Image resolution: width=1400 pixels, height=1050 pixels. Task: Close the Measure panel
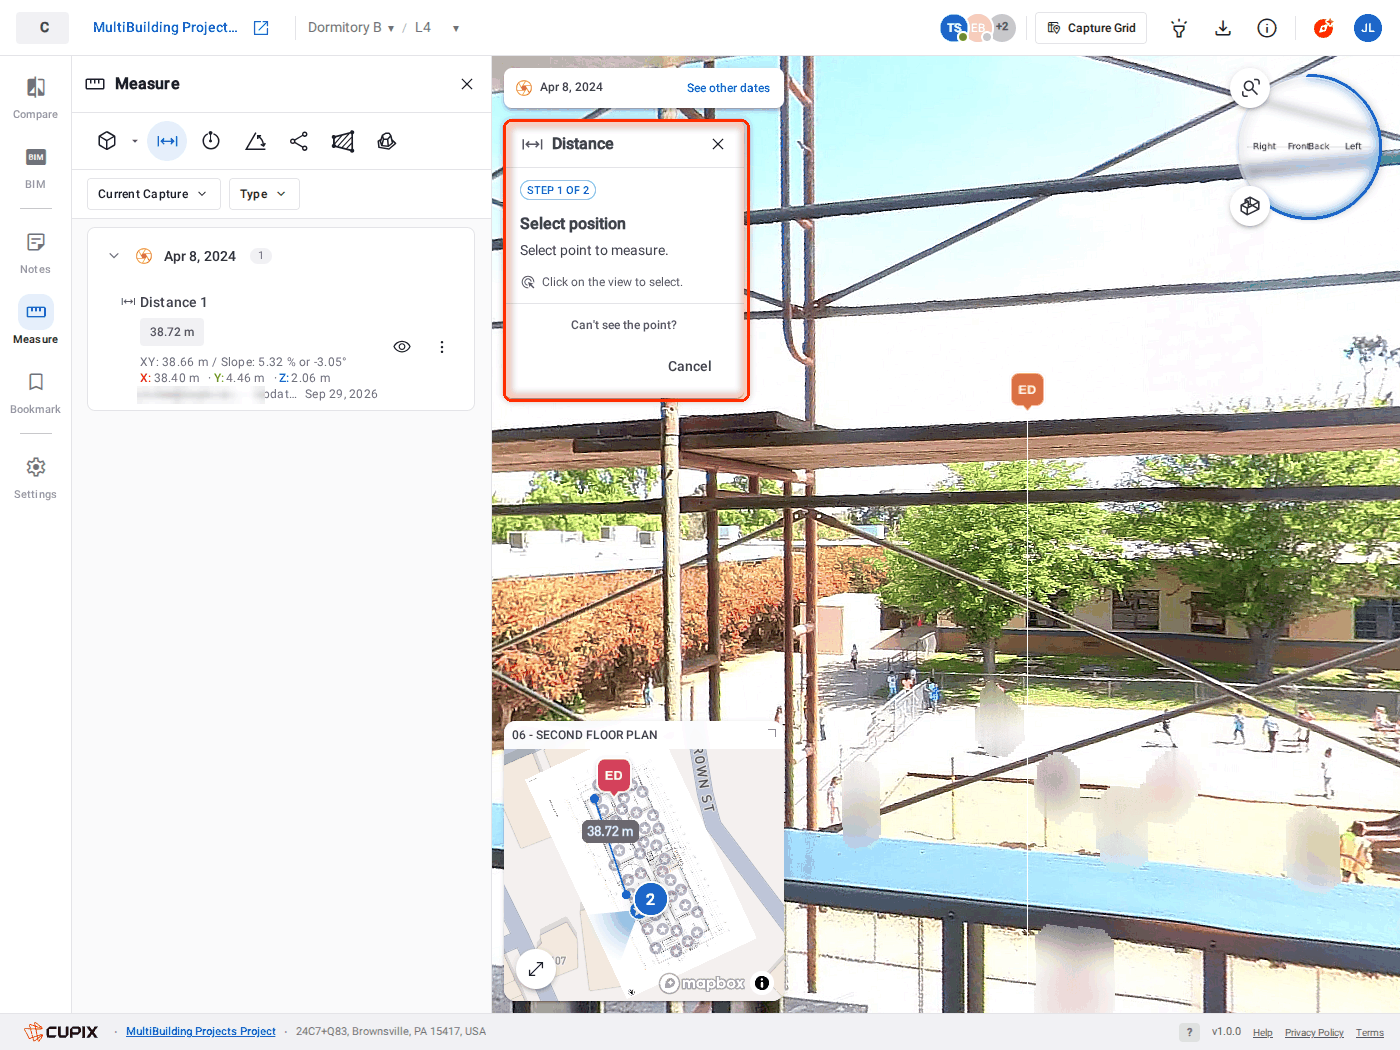point(467,84)
